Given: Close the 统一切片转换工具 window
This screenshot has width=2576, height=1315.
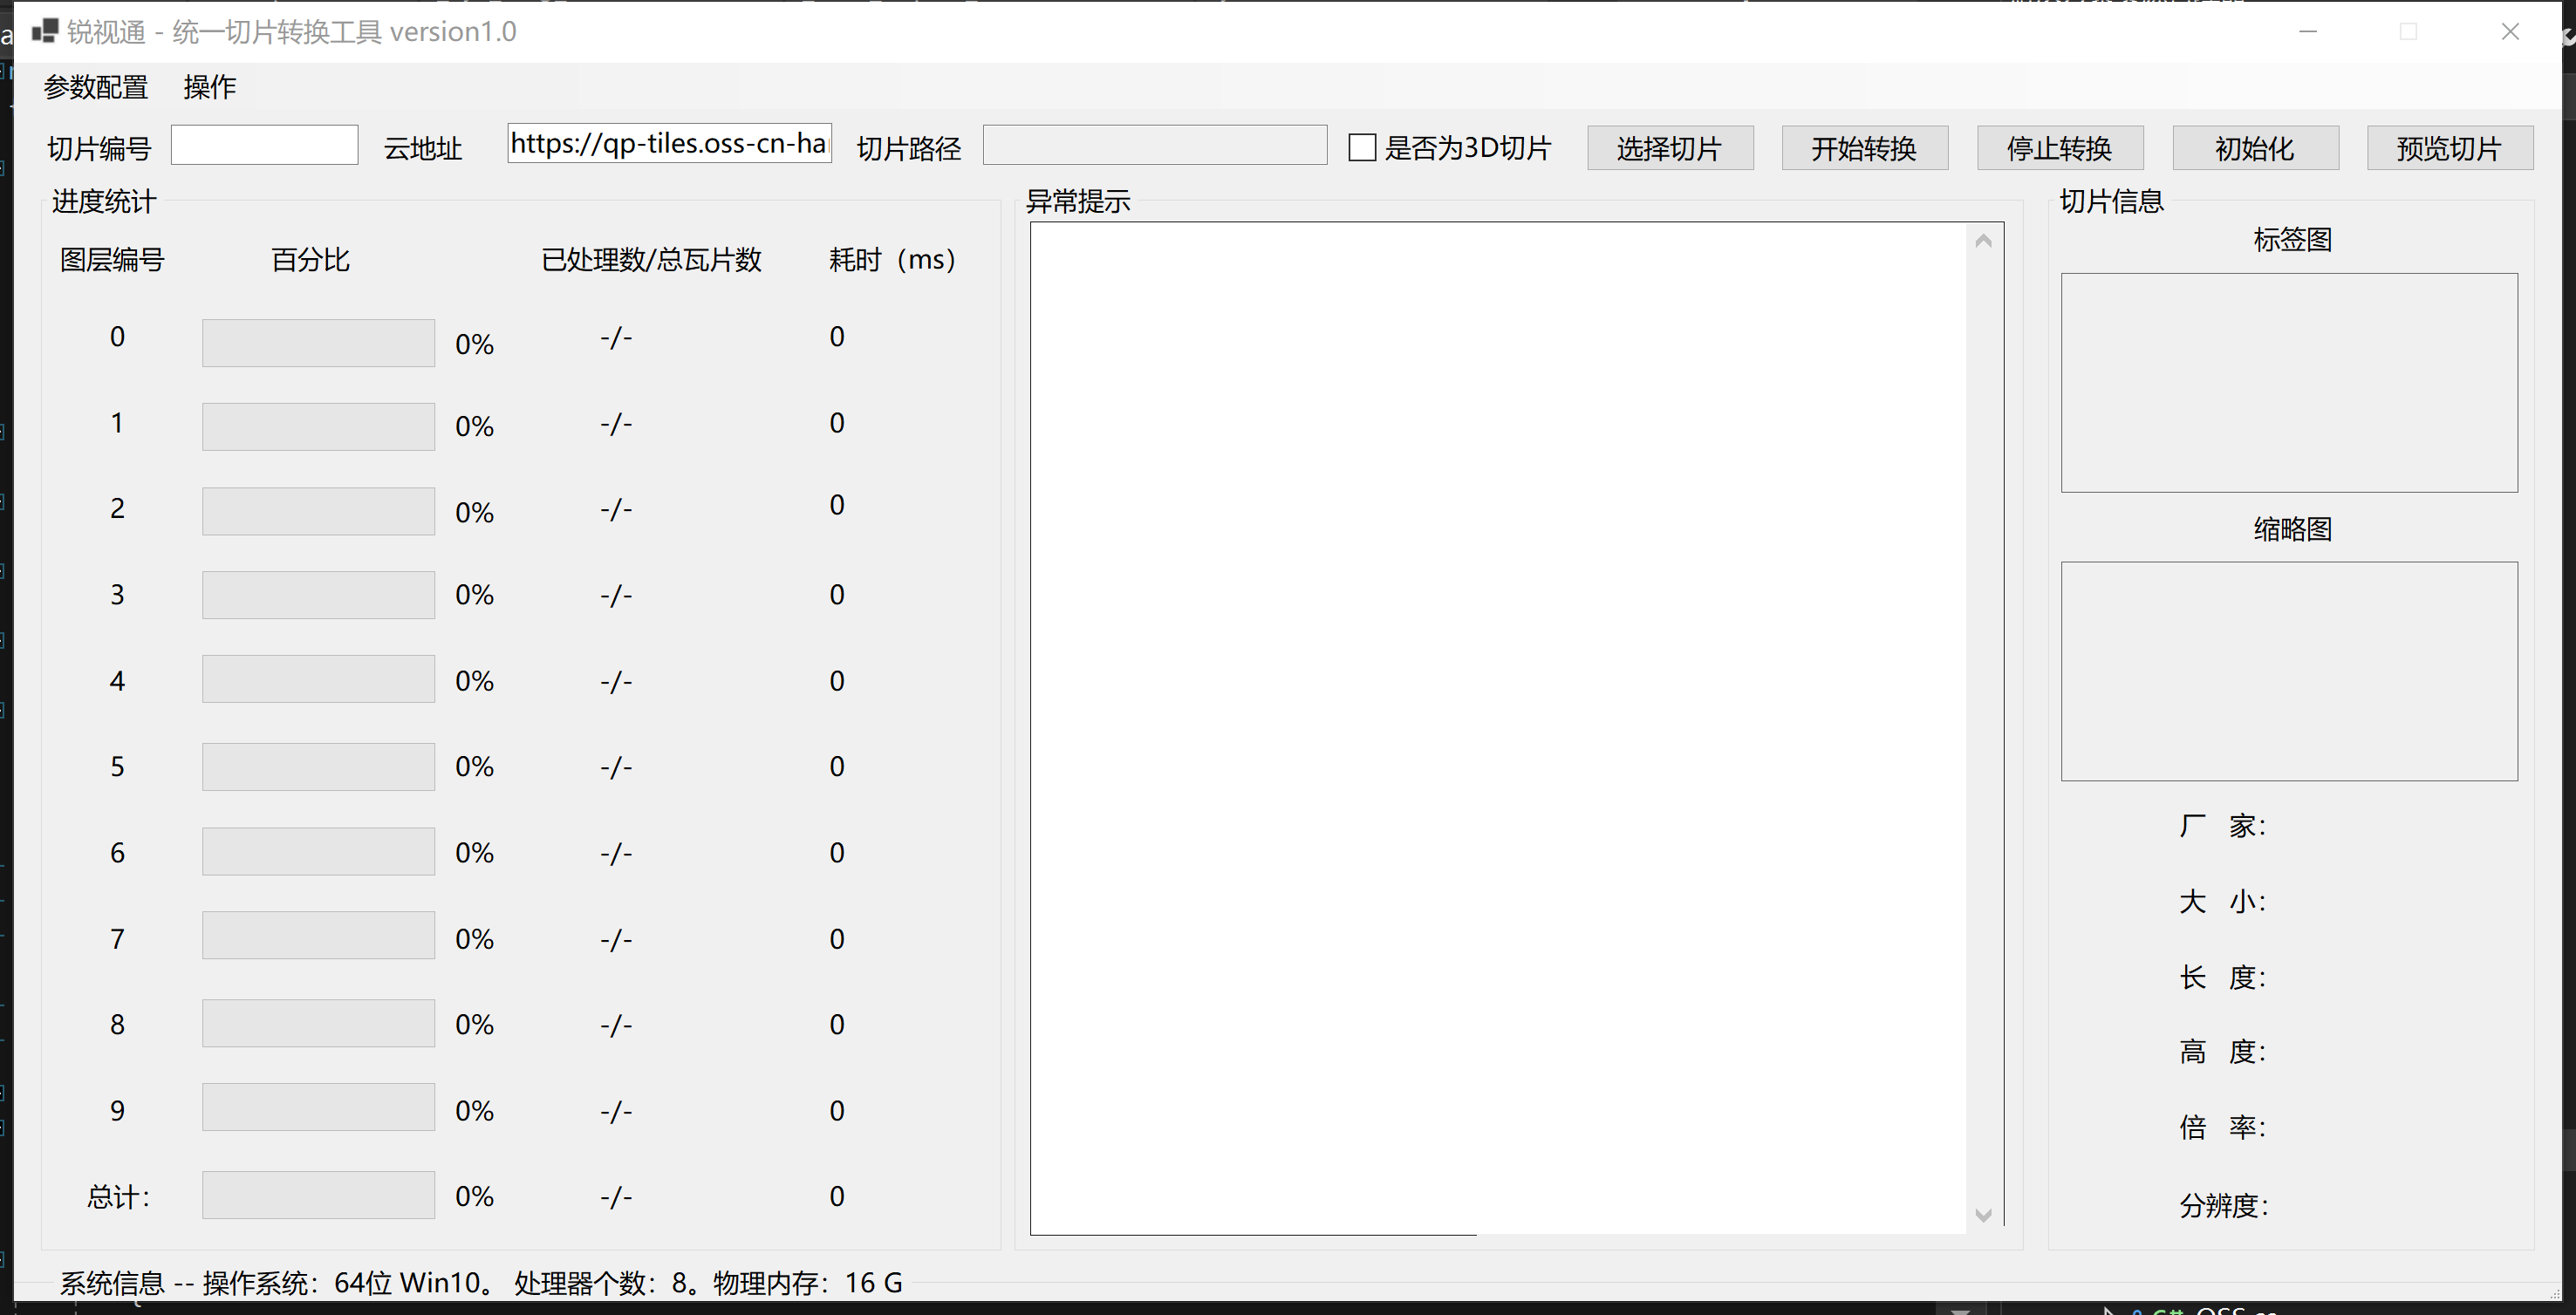Looking at the screenshot, I should tap(2510, 31).
